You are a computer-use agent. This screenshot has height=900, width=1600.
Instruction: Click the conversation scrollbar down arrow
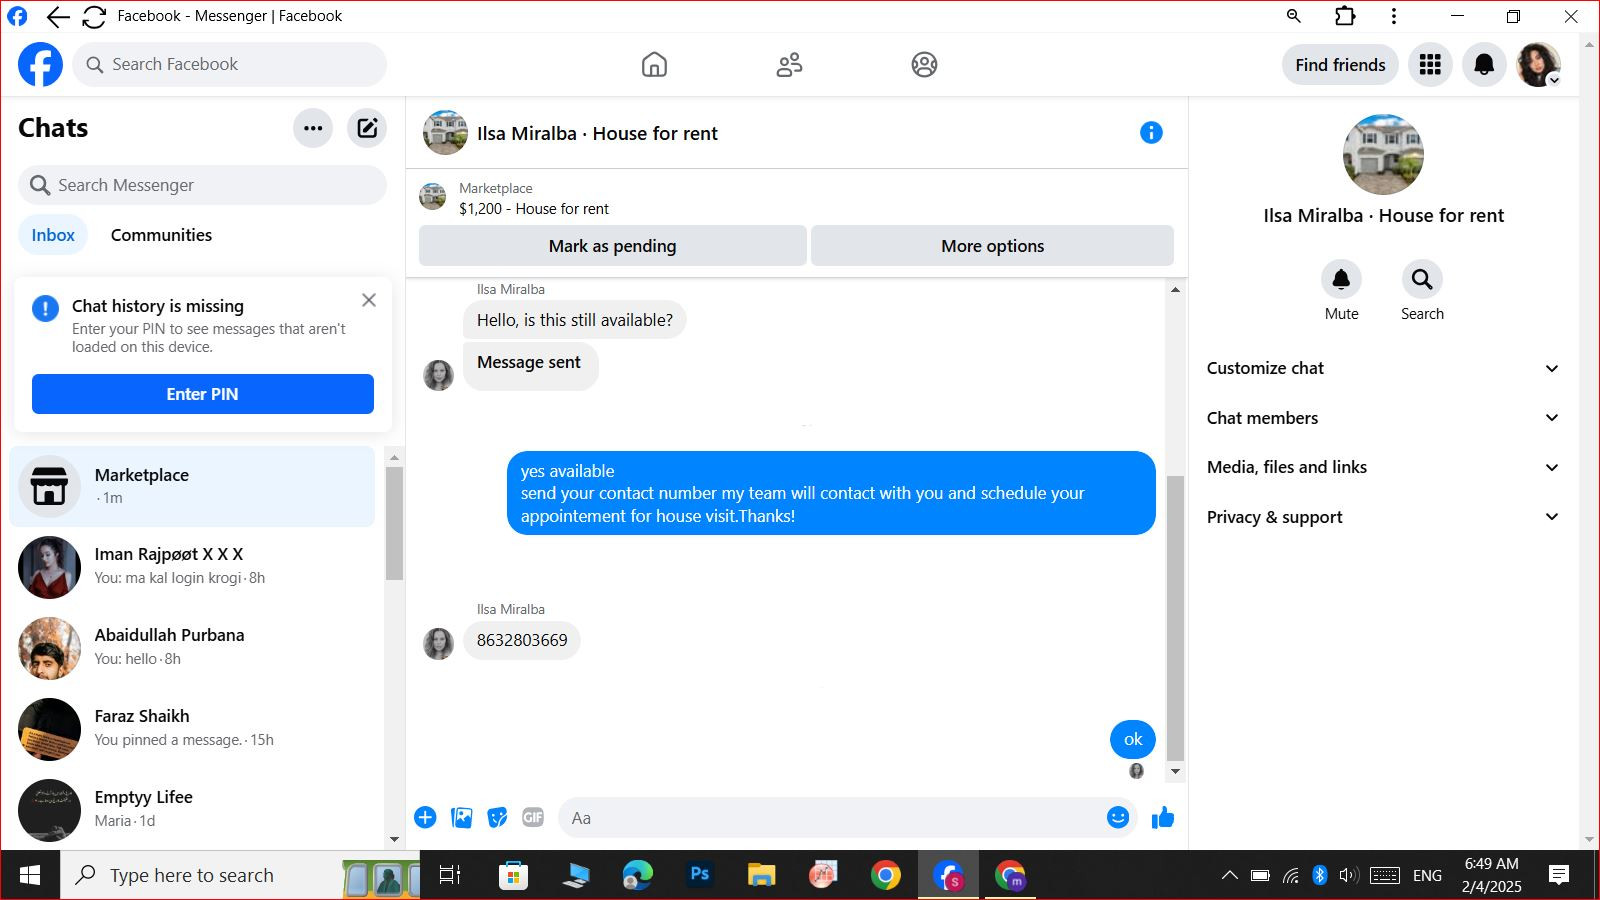point(1175,771)
